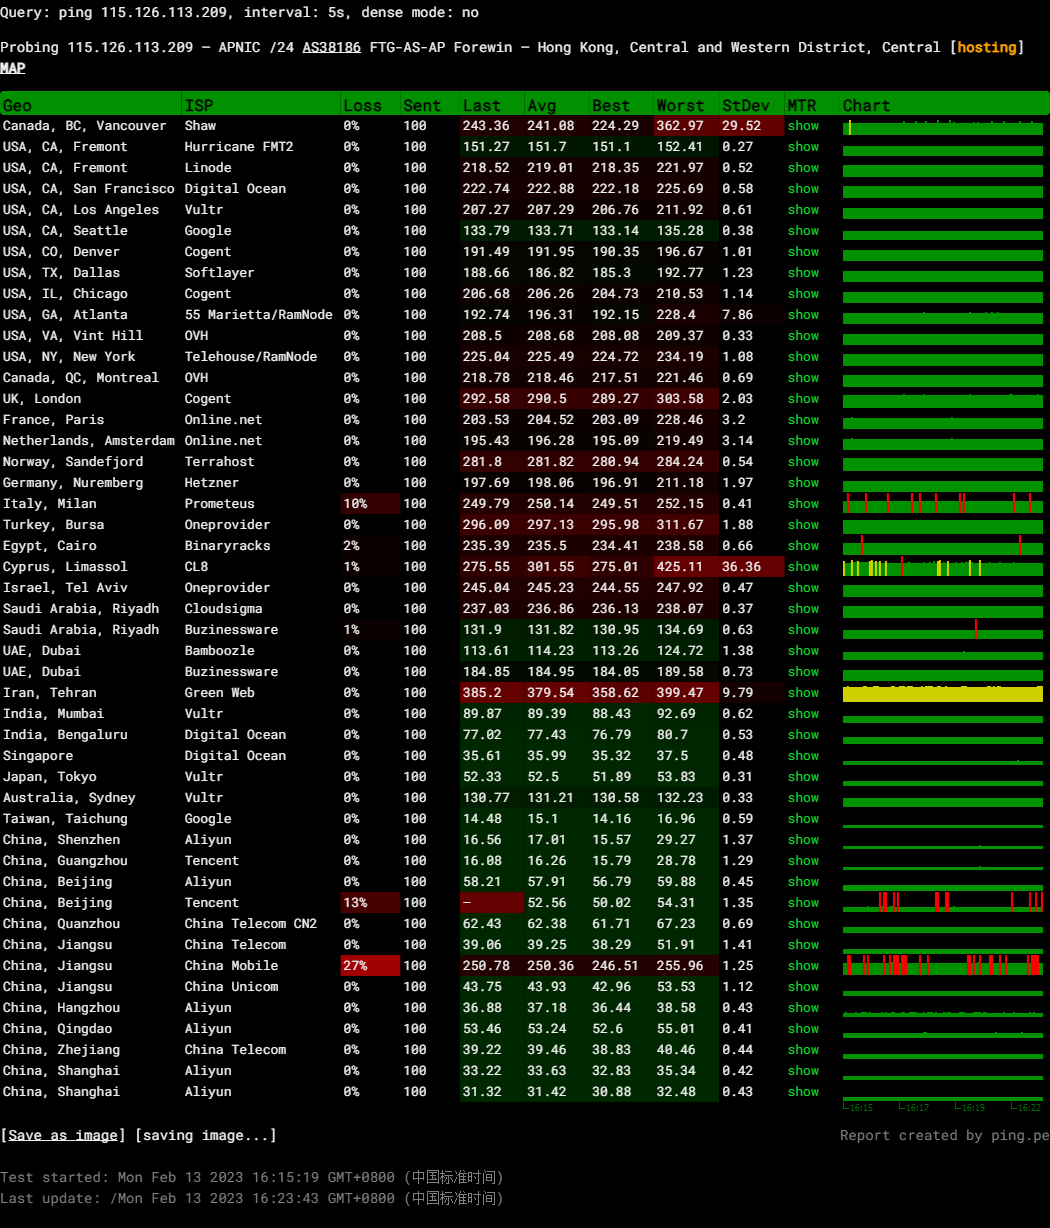Image resolution: width=1050 pixels, height=1228 pixels.
Task: Show MTR for Canada, BC, Vancouver Shaw
Action: pyautogui.click(x=803, y=126)
